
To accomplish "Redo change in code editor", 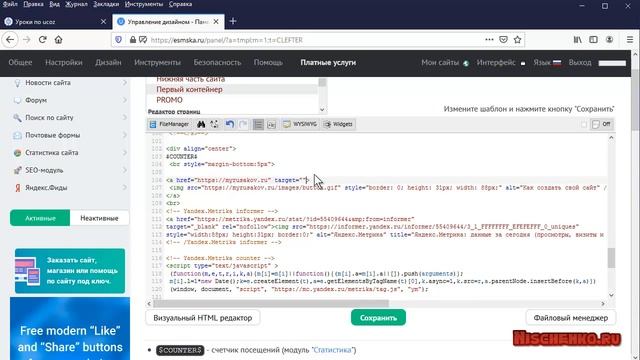I will tap(243, 124).
